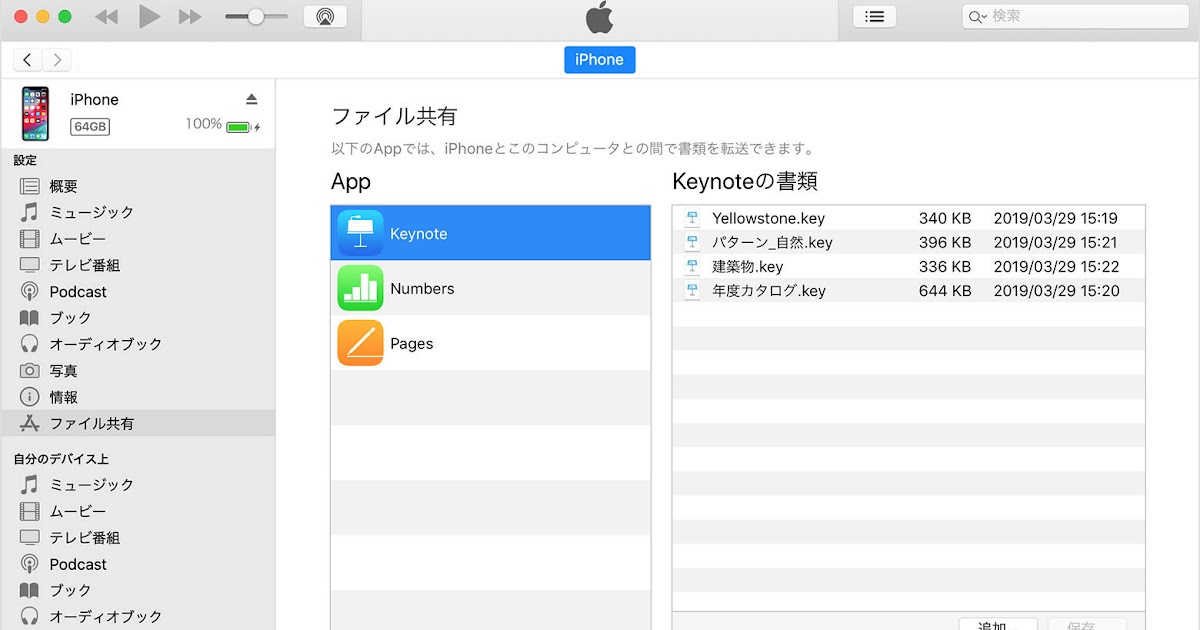Click the iPhone device thumbnail
1200x630 pixels.
pos(36,113)
